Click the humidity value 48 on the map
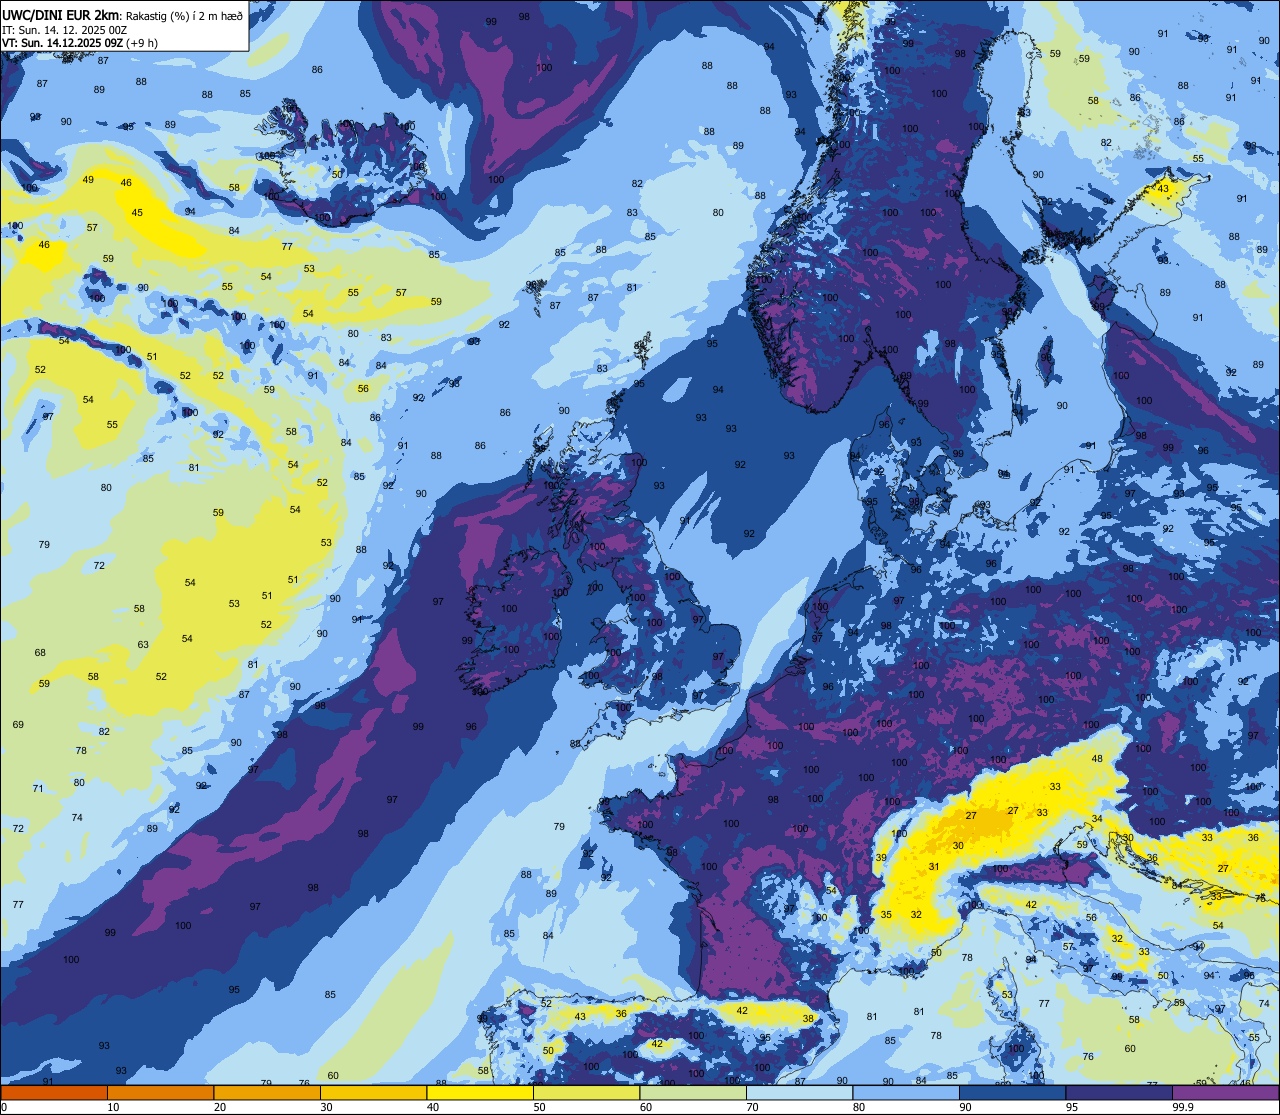Image resolution: width=1280 pixels, height=1115 pixels. [1097, 759]
